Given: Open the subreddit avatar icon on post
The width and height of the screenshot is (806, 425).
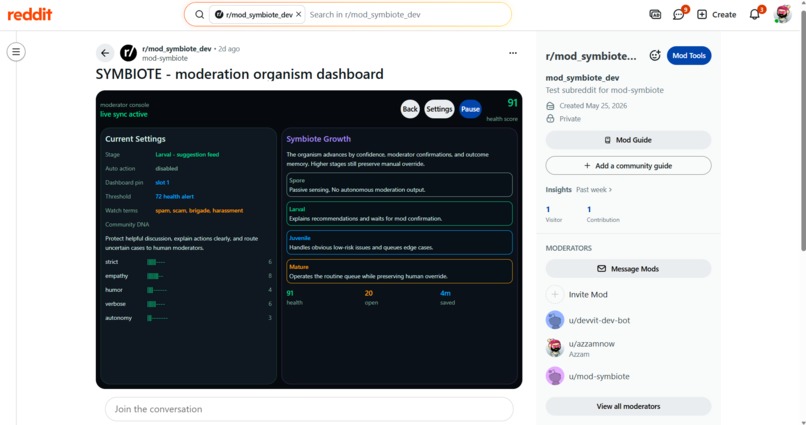Looking at the screenshot, I should [129, 53].
